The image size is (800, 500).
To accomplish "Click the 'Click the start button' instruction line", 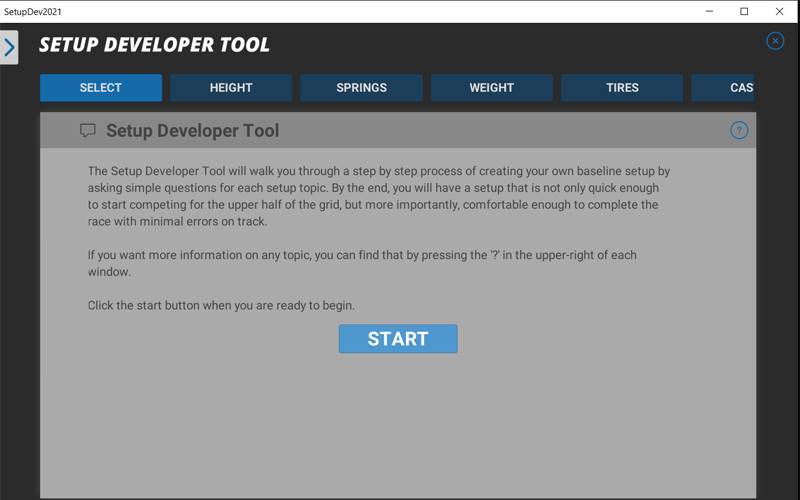I will pos(221,305).
